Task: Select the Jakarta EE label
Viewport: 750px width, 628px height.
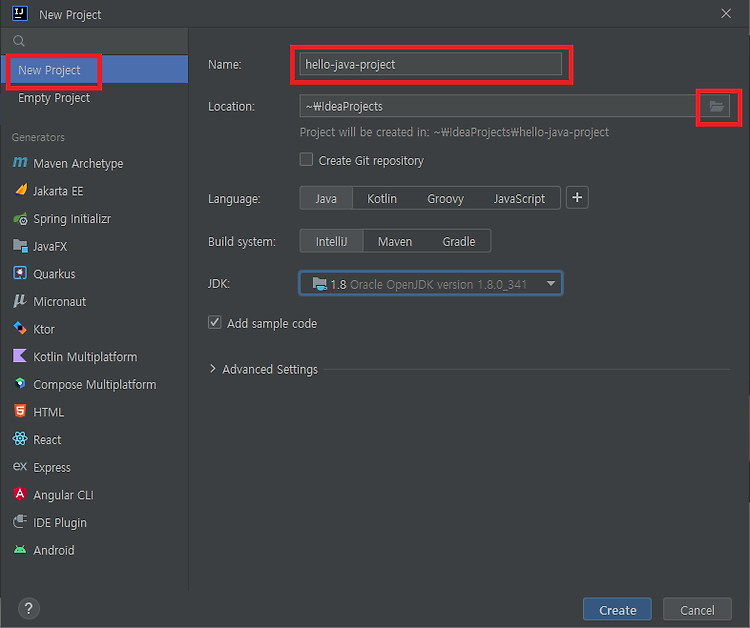Action: [x=58, y=191]
